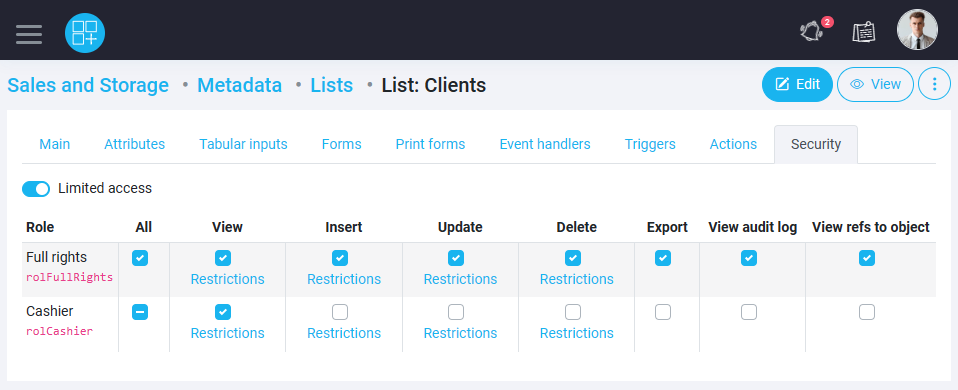Image resolution: width=958 pixels, height=390 pixels.
Task: Toggle the All checkbox for Cashier
Action: pos(140,312)
